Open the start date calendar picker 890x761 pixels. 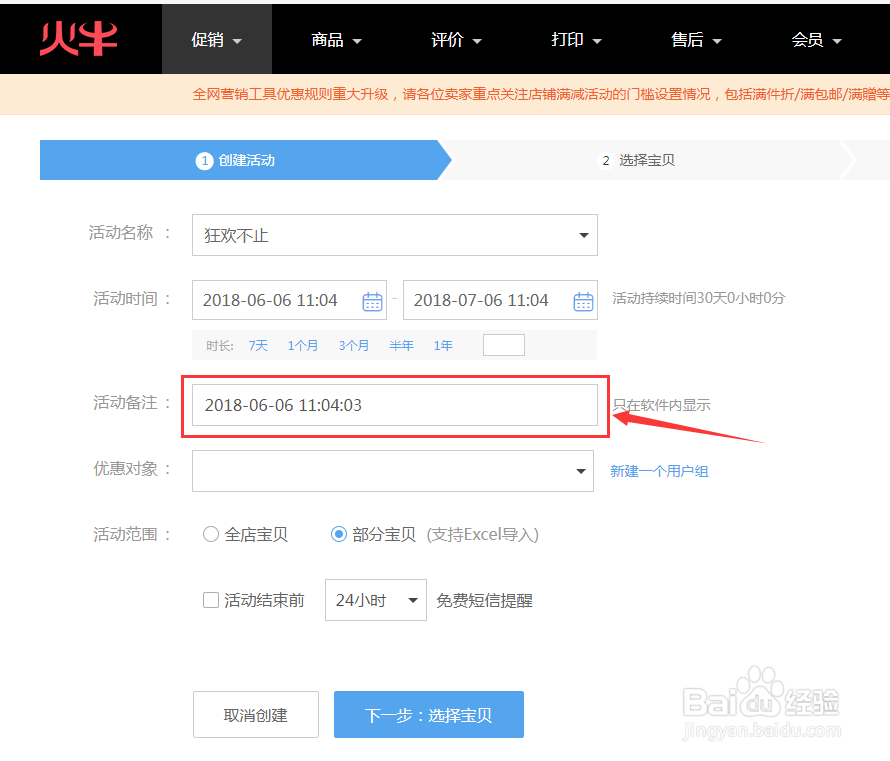(x=372, y=301)
